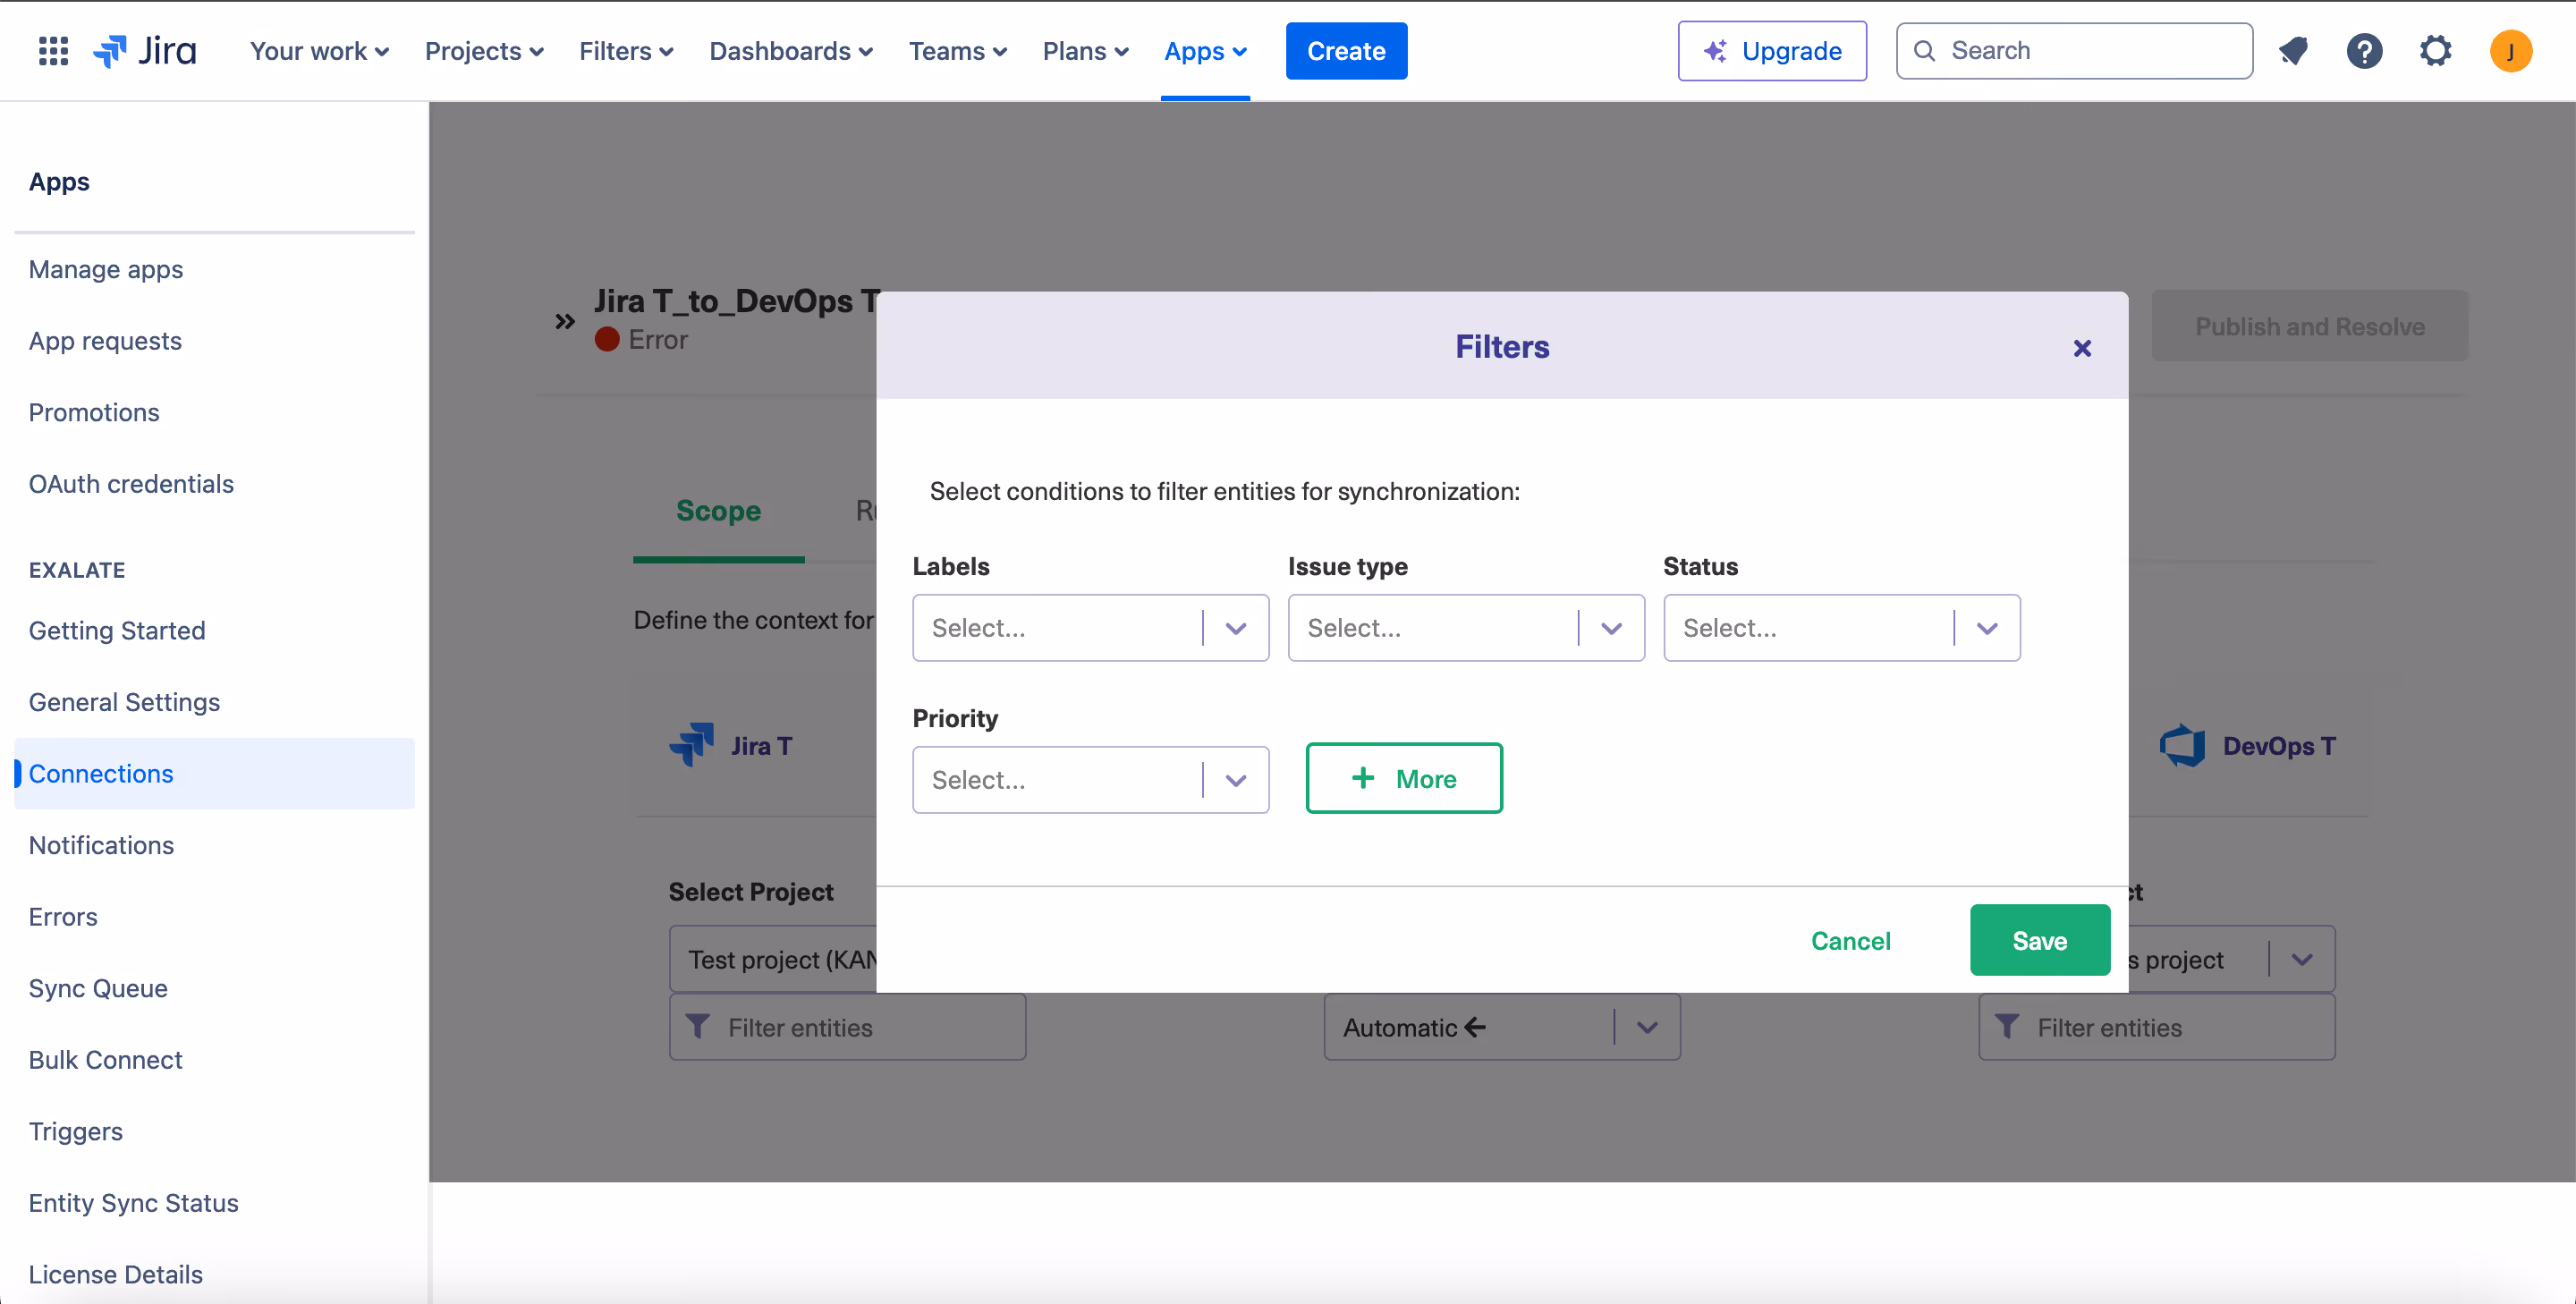Open the Projects menu
The image size is (2576, 1304).
pos(483,51)
